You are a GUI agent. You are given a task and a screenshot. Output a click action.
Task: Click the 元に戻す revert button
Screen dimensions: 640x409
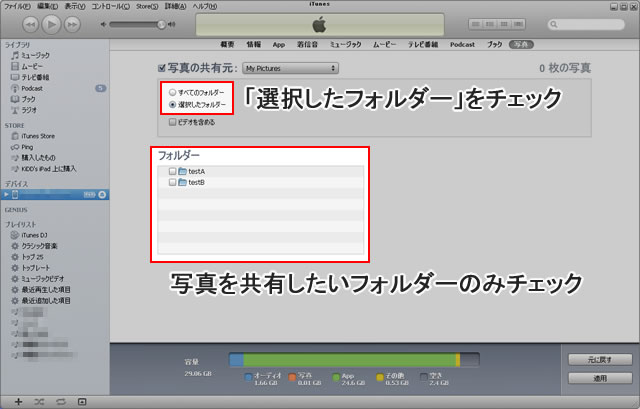pos(600,360)
